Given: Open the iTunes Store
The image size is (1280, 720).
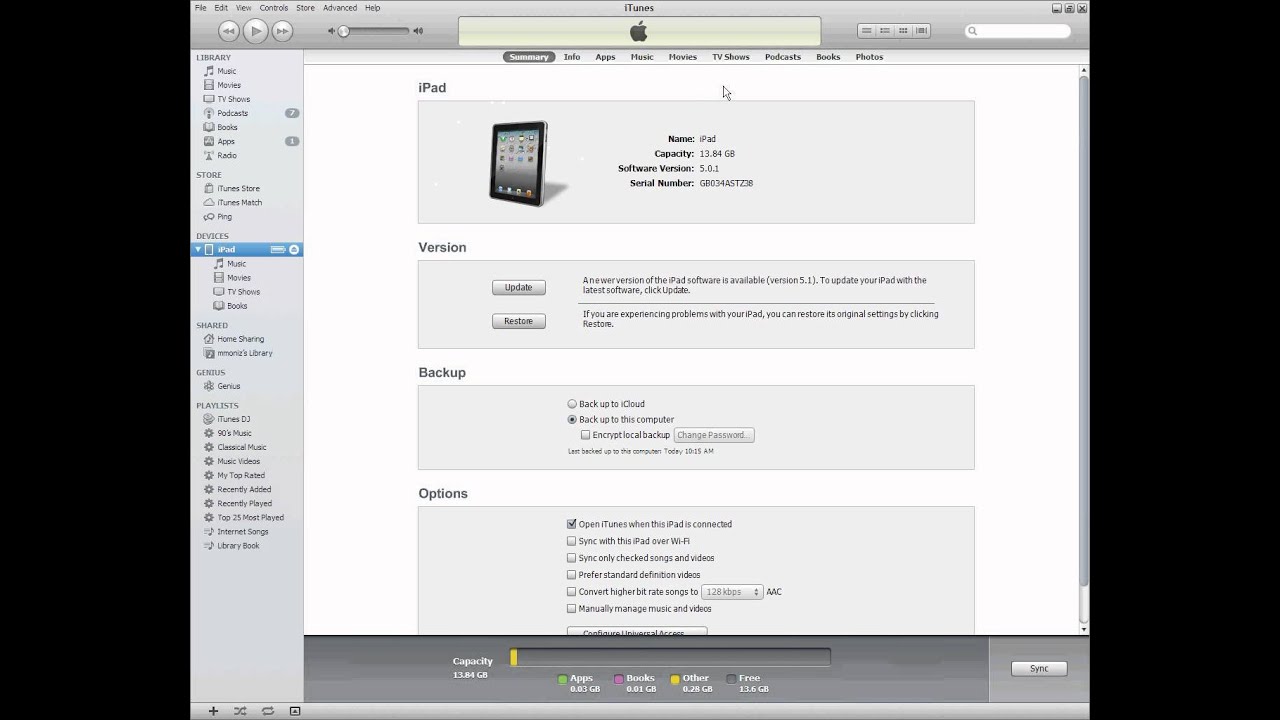Looking at the screenshot, I should click(238, 188).
